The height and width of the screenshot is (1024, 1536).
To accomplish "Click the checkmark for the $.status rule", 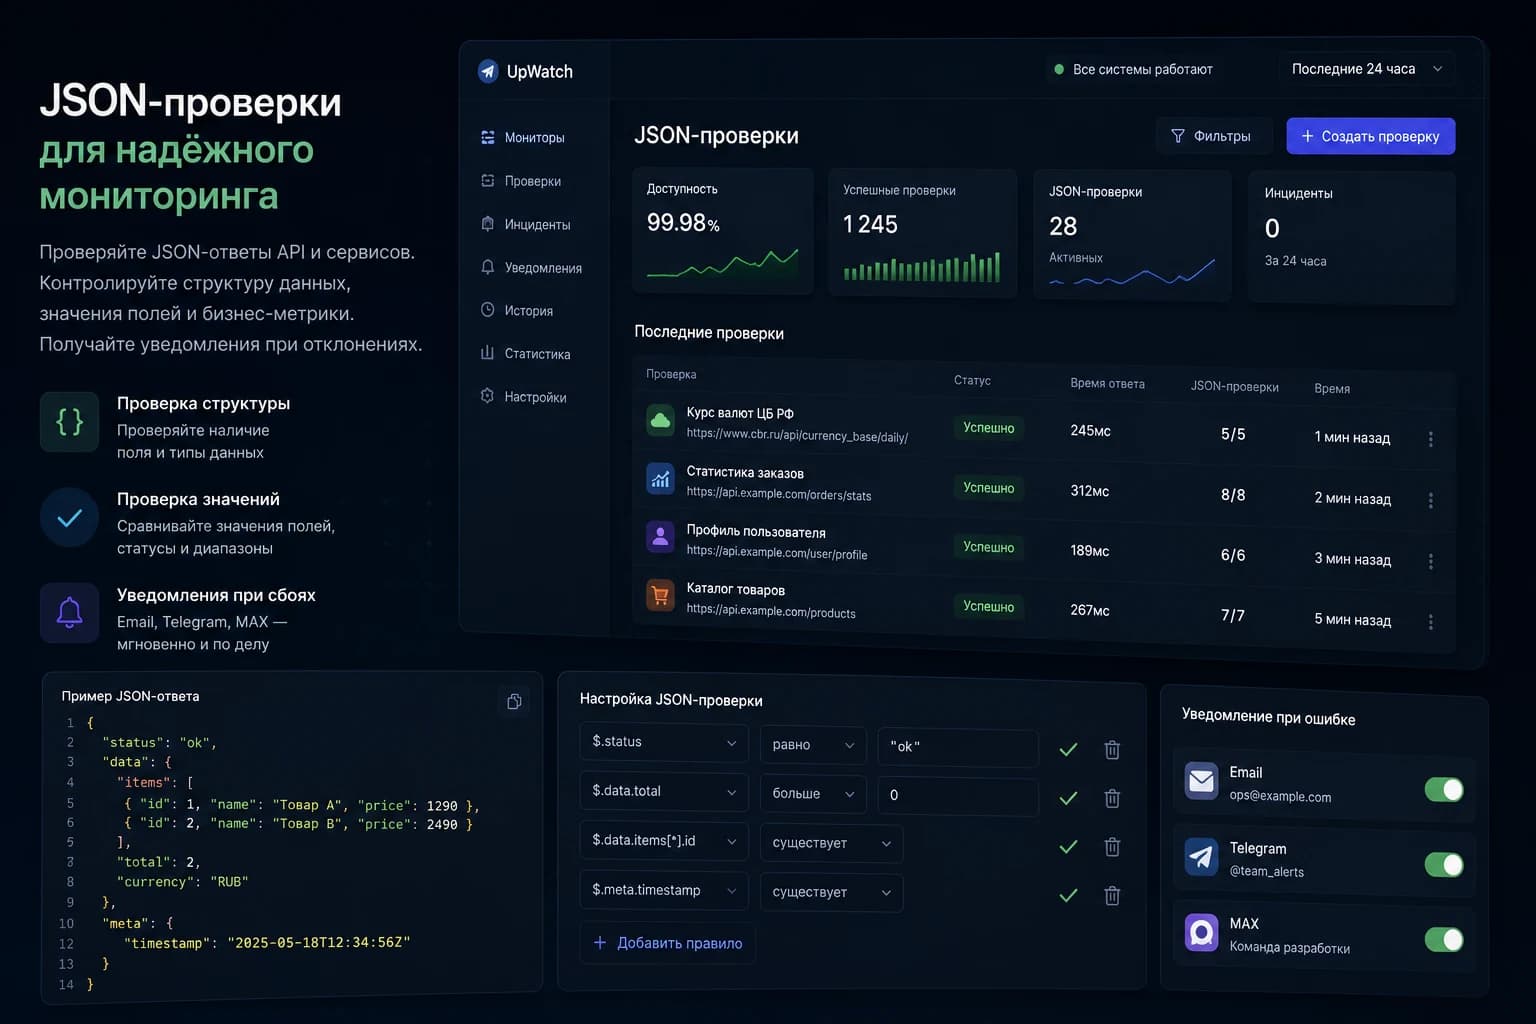I will (x=1068, y=749).
